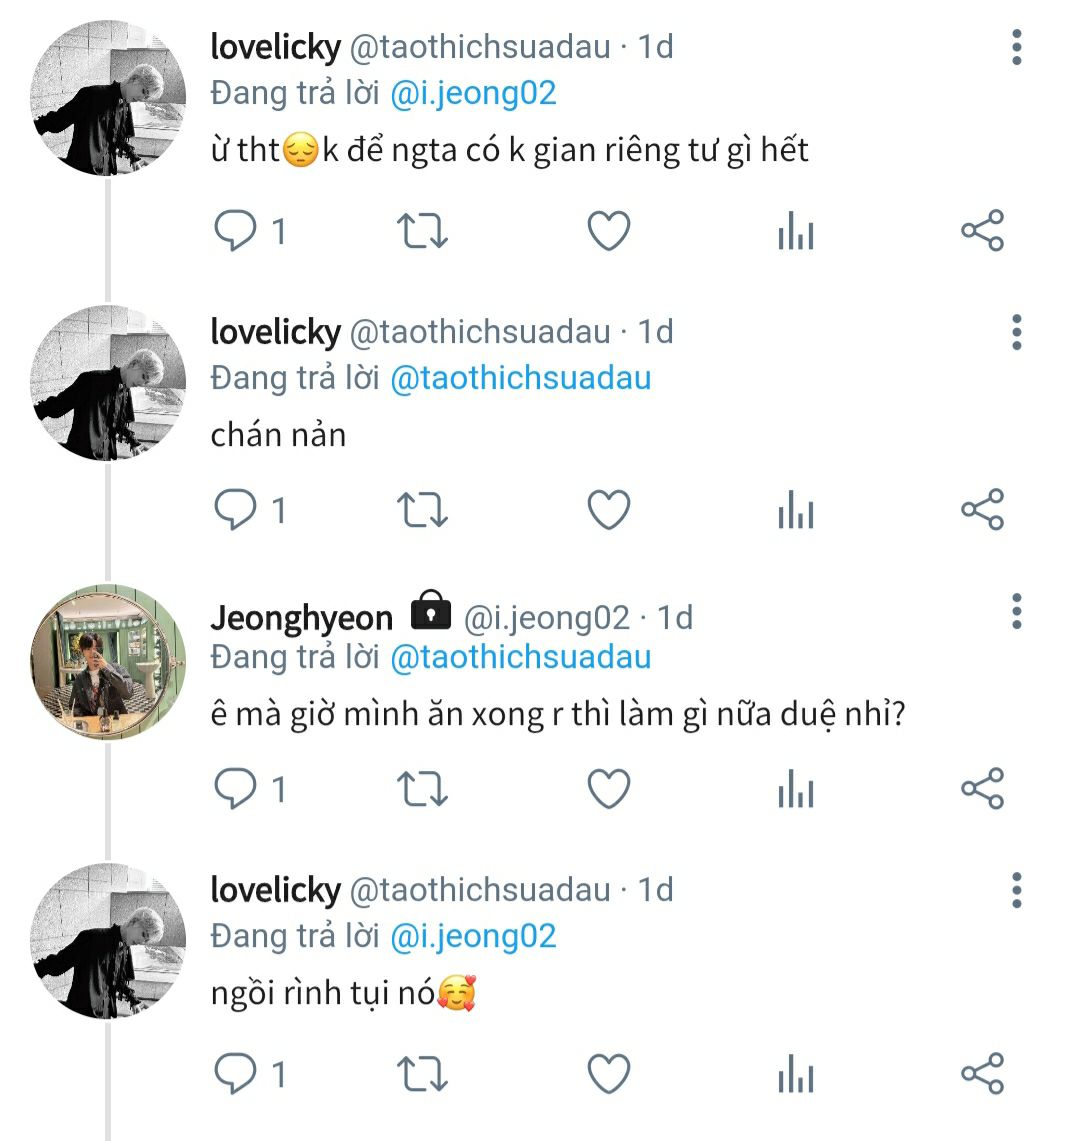This screenshot has height=1141, width=1080.
Task: Open @i.jeong02 mention link in top tweet
Action: [472, 93]
